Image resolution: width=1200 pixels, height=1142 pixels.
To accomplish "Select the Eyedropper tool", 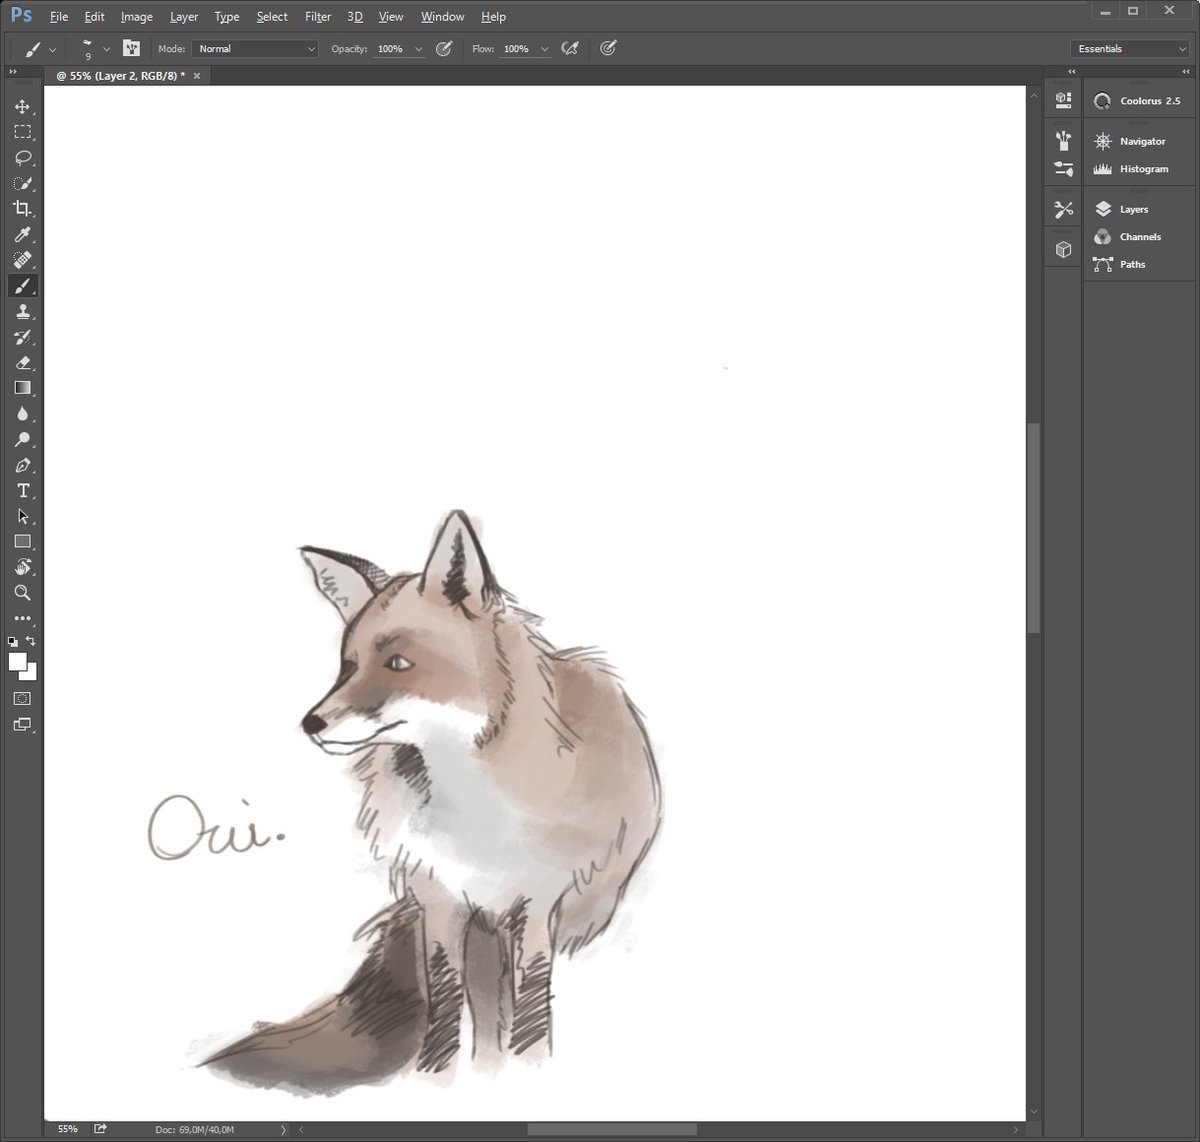I will tap(22, 235).
